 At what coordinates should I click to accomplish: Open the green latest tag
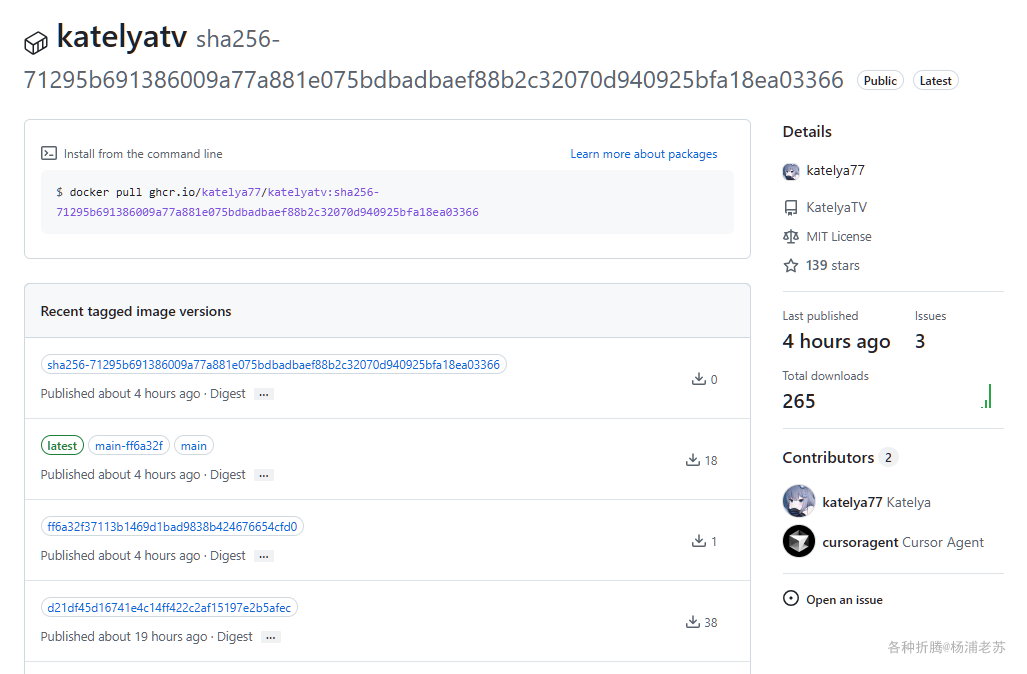point(62,445)
